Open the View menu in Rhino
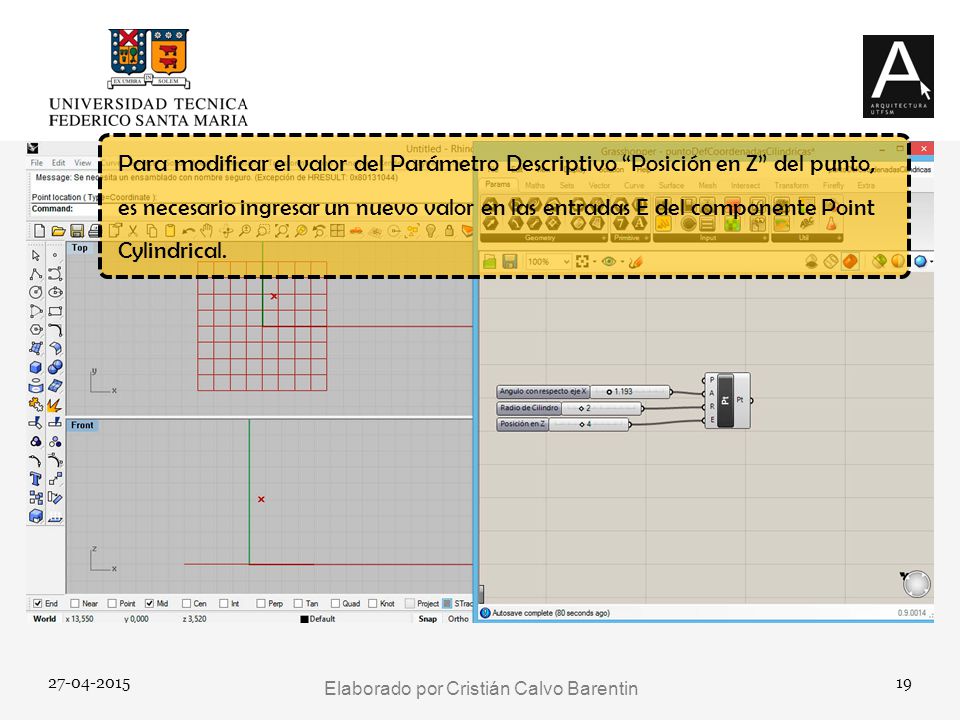960x720 pixels. [x=83, y=163]
